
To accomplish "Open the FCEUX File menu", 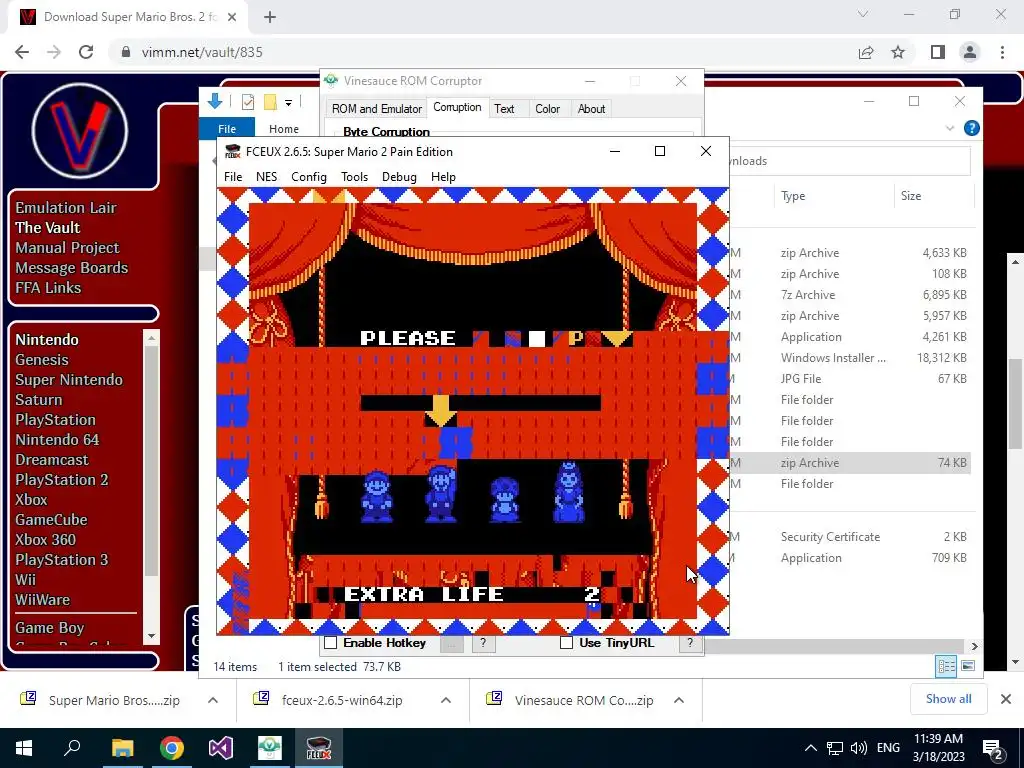I will 232,177.
